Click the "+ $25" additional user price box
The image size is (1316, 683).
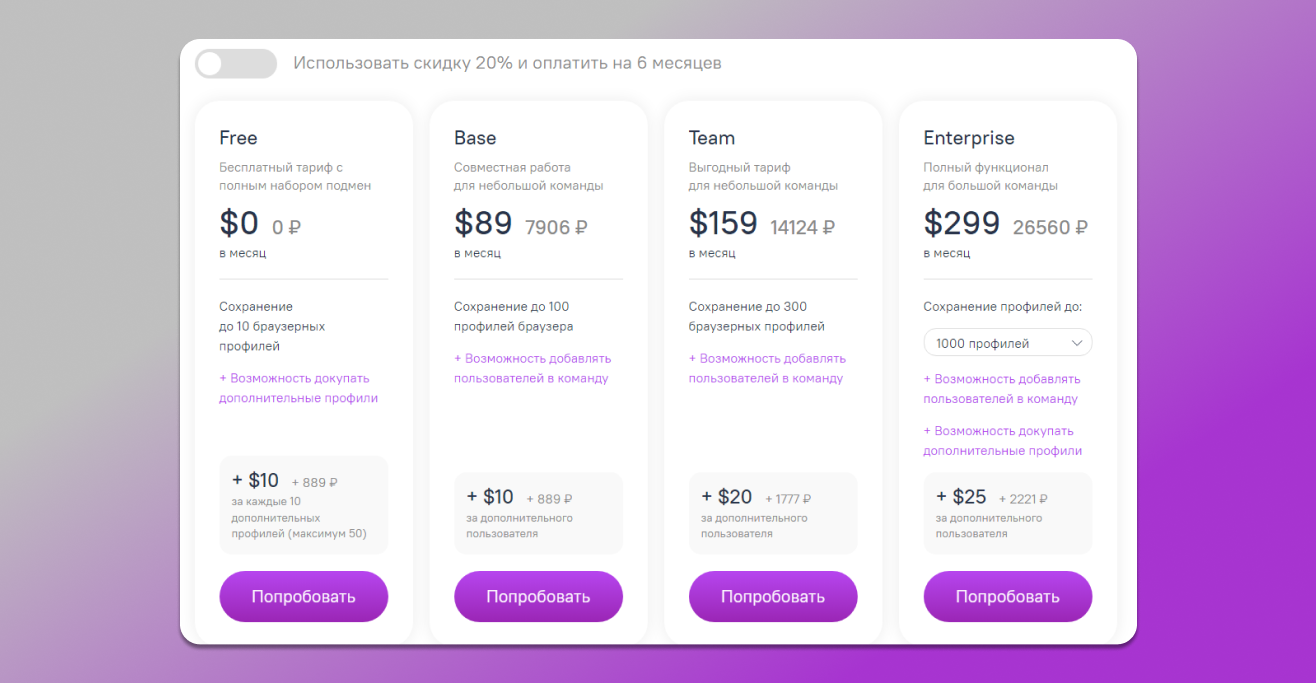pos(1007,512)
